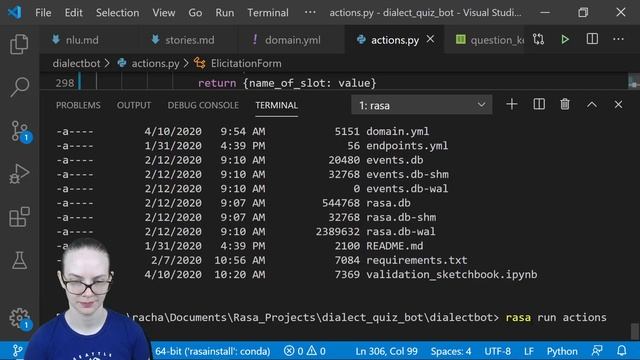
Task: Open the Go menu
Action: 195,13
